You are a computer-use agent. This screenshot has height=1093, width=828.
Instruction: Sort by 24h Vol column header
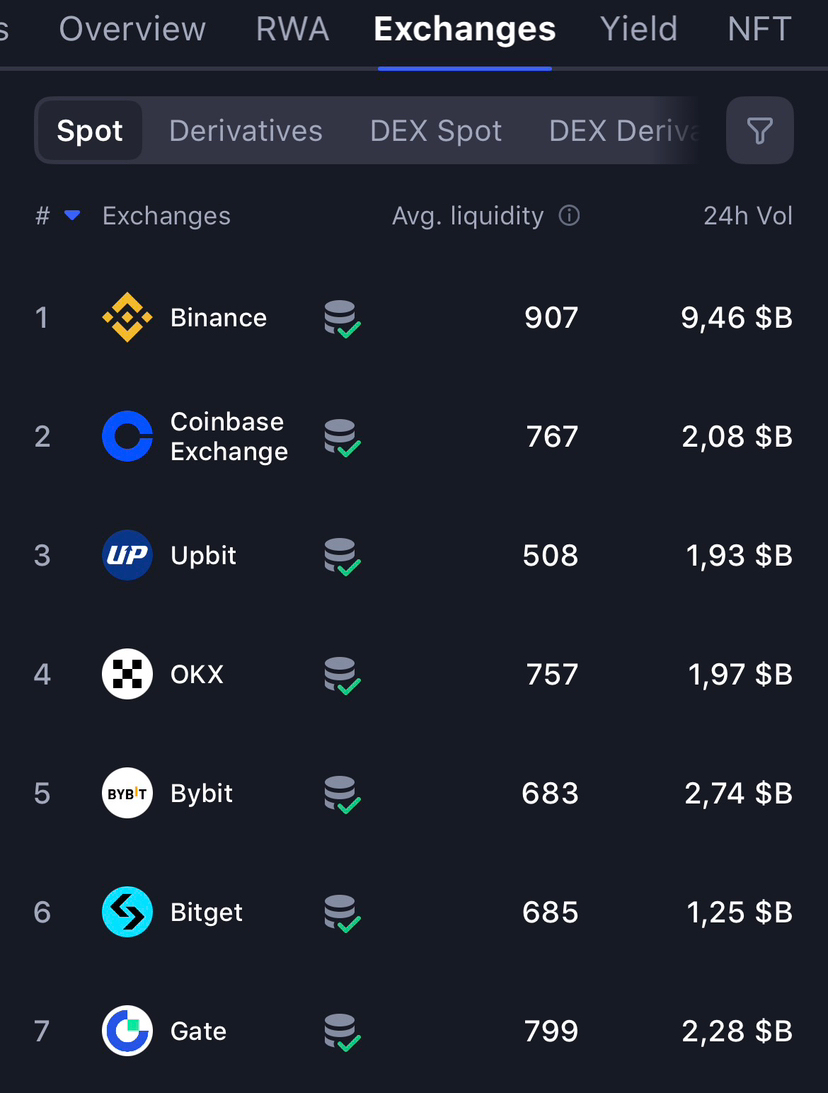(747, 216)
